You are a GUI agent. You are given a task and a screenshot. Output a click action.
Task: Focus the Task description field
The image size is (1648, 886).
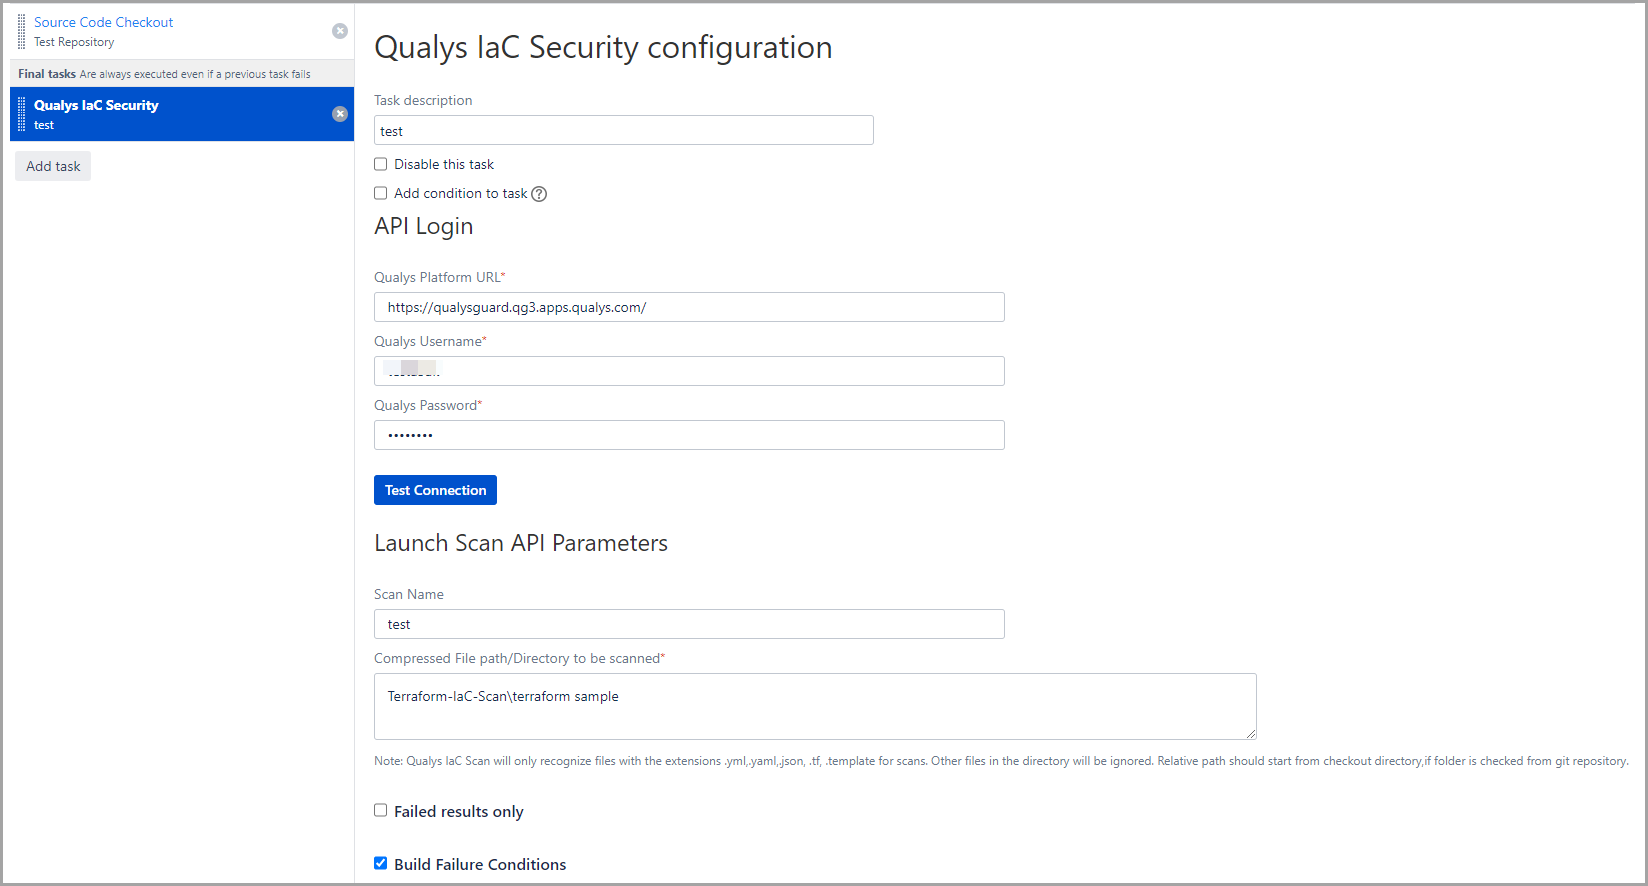click(624, 130)
